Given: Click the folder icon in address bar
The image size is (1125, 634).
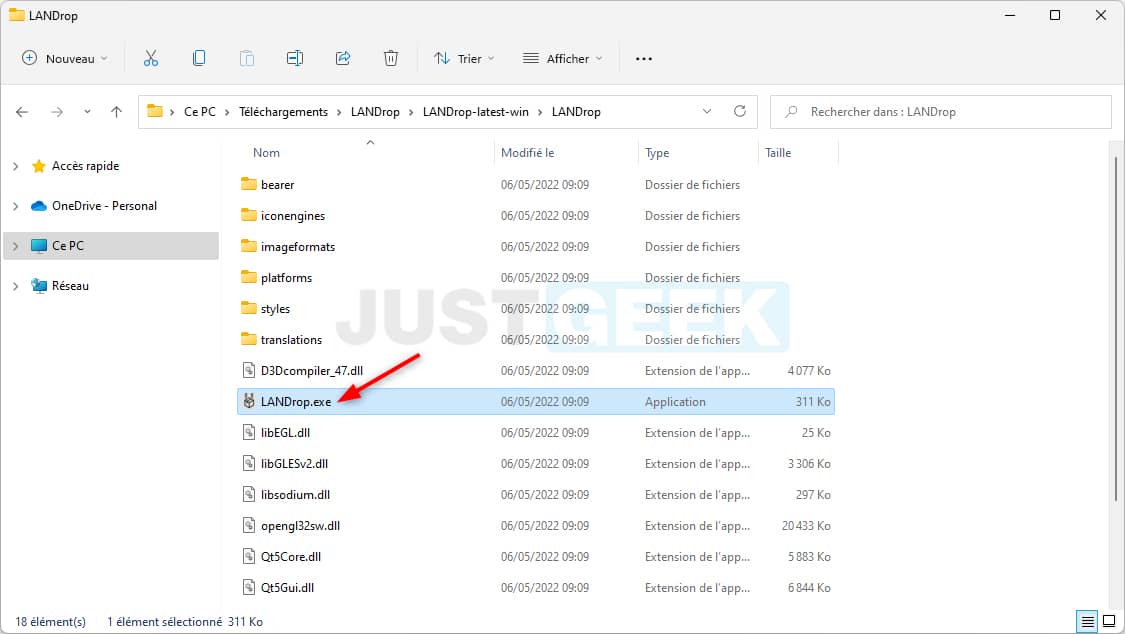Looking at the screenshot, I should [155, 111].
